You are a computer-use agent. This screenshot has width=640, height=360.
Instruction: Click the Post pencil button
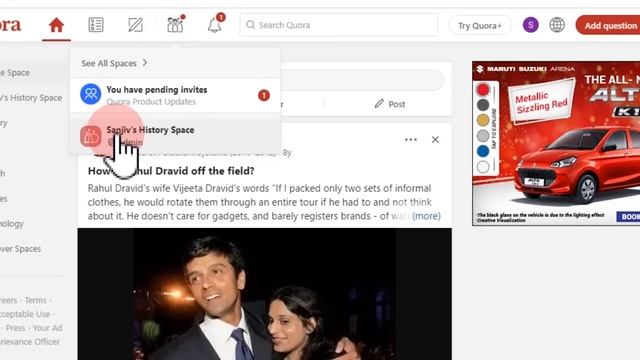(x=389, y=104)
